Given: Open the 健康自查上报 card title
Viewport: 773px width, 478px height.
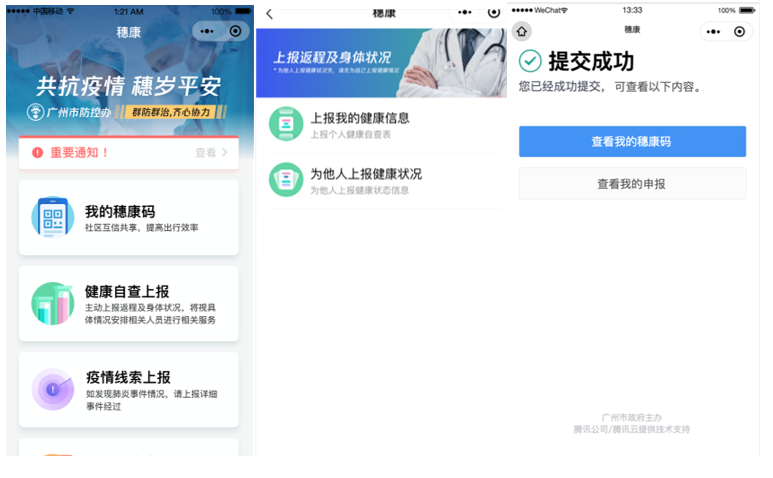Looking at the screenshot, I should click(127, 292).
